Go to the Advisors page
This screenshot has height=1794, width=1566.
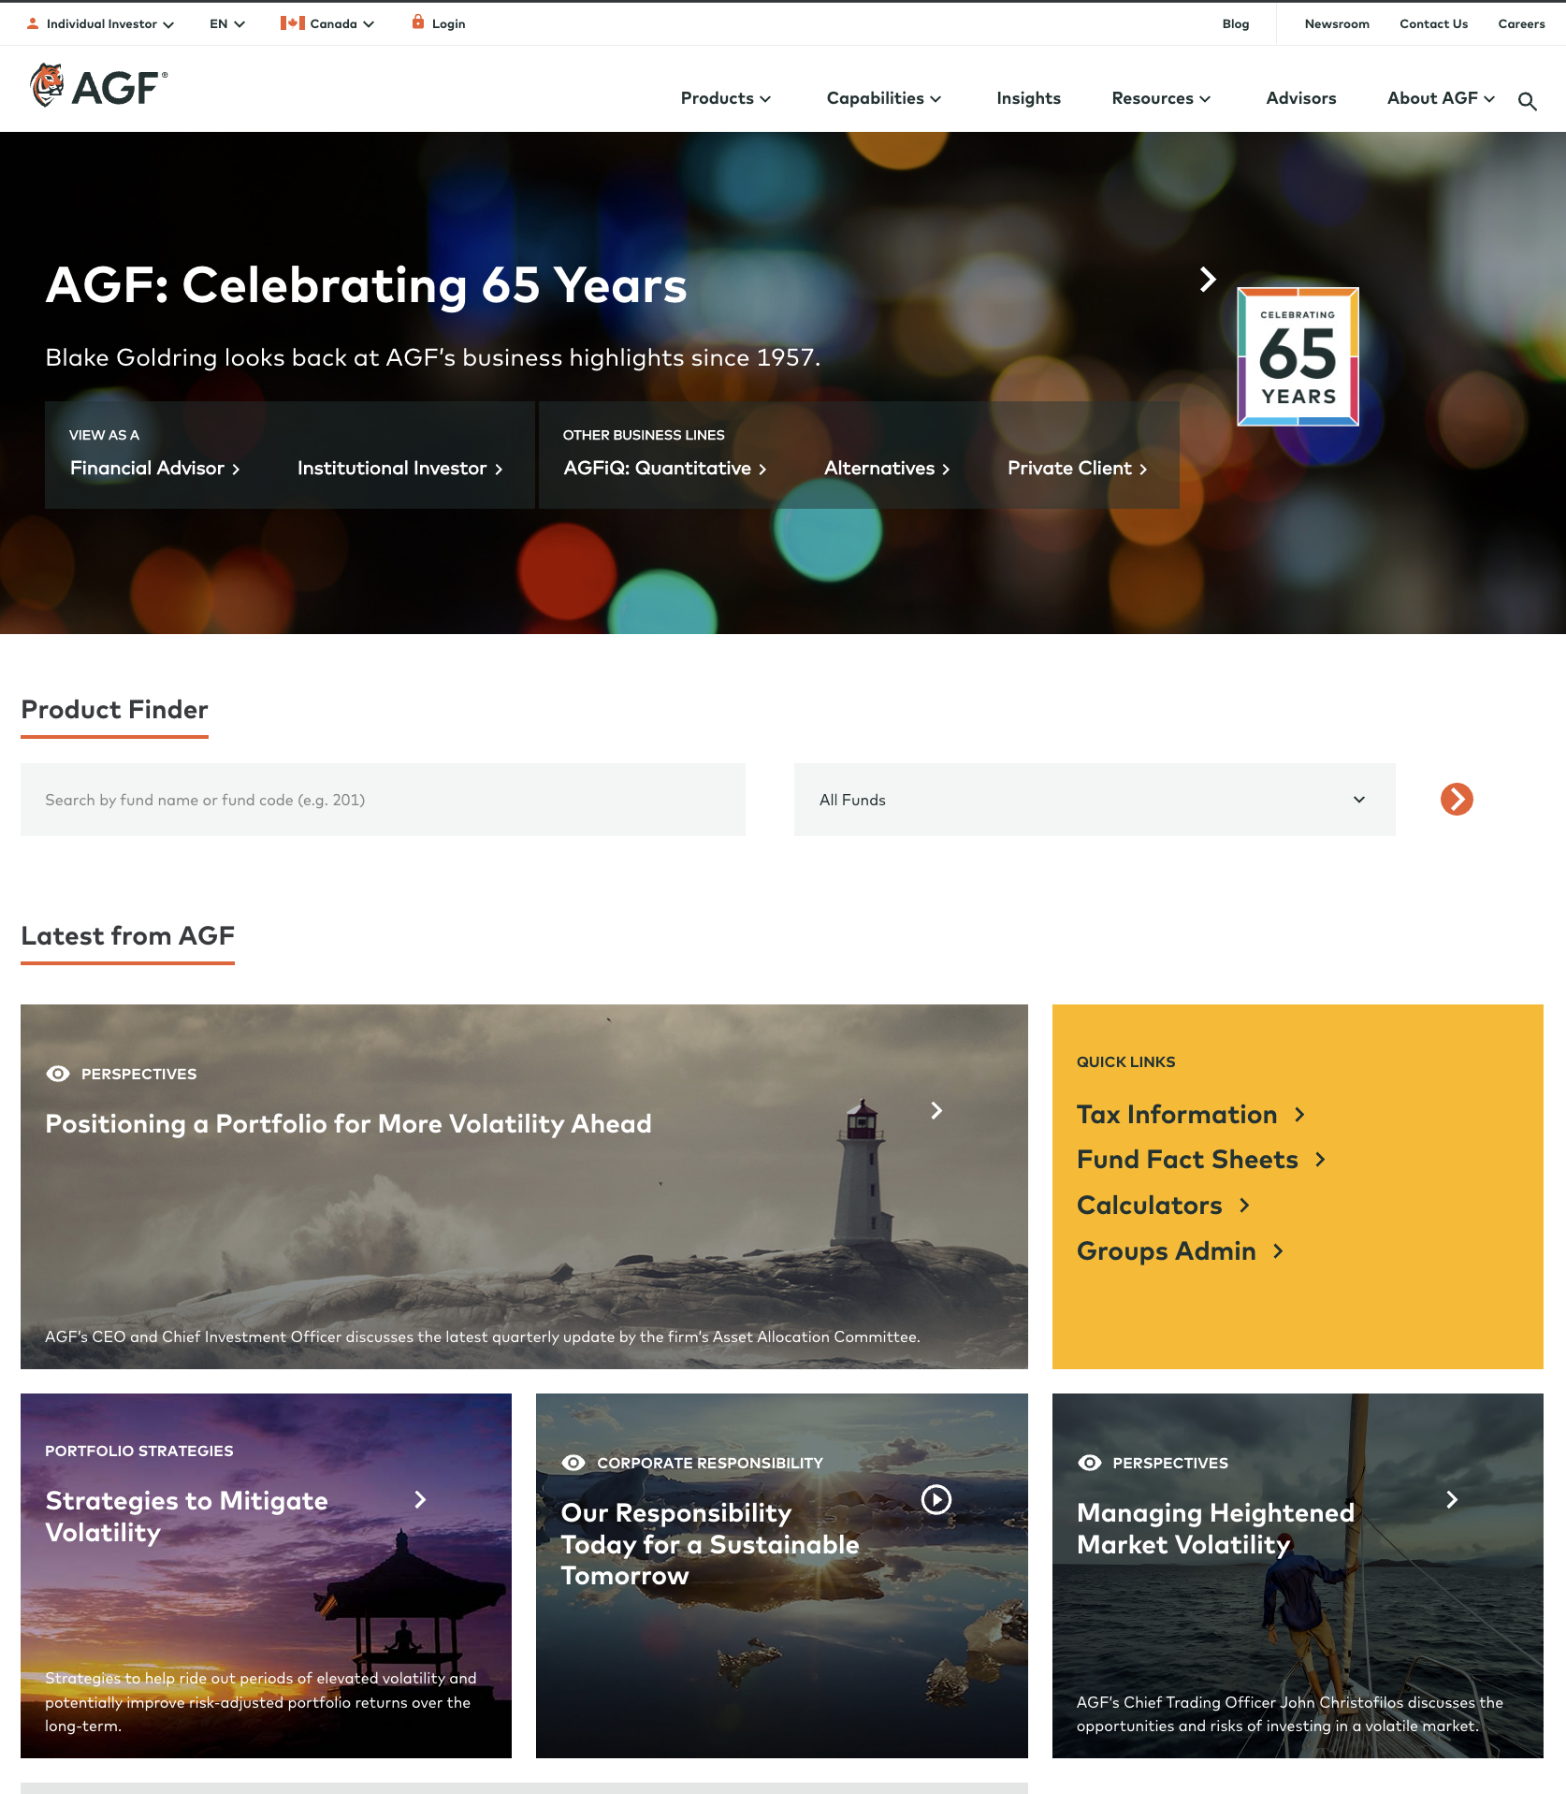1301,98
